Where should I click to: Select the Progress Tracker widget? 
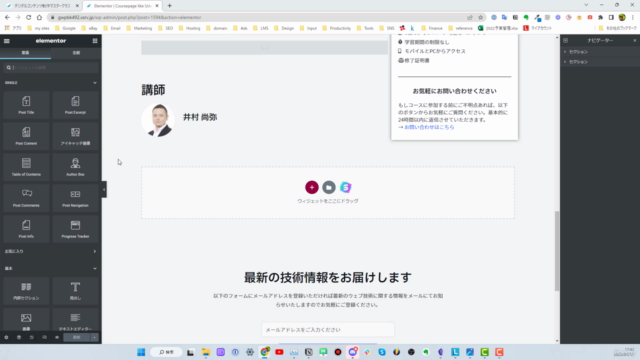click(75, 229)
